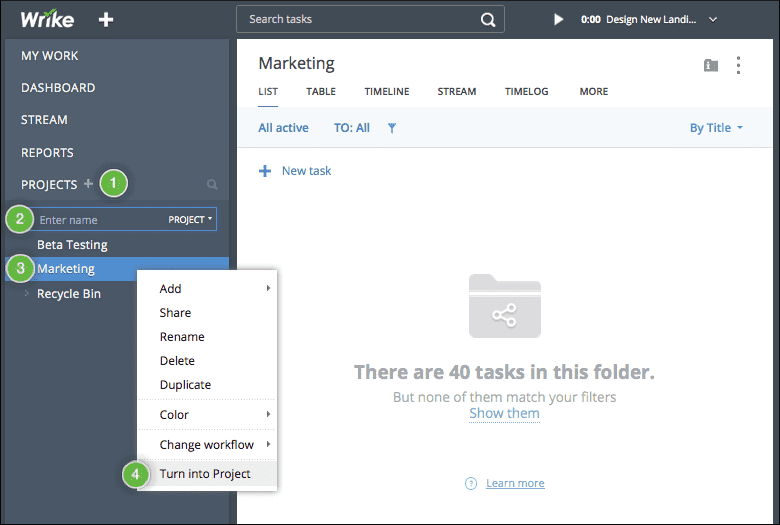Open the By Title sort dropdown
The image size is (780, 525).
pos(716,128)
